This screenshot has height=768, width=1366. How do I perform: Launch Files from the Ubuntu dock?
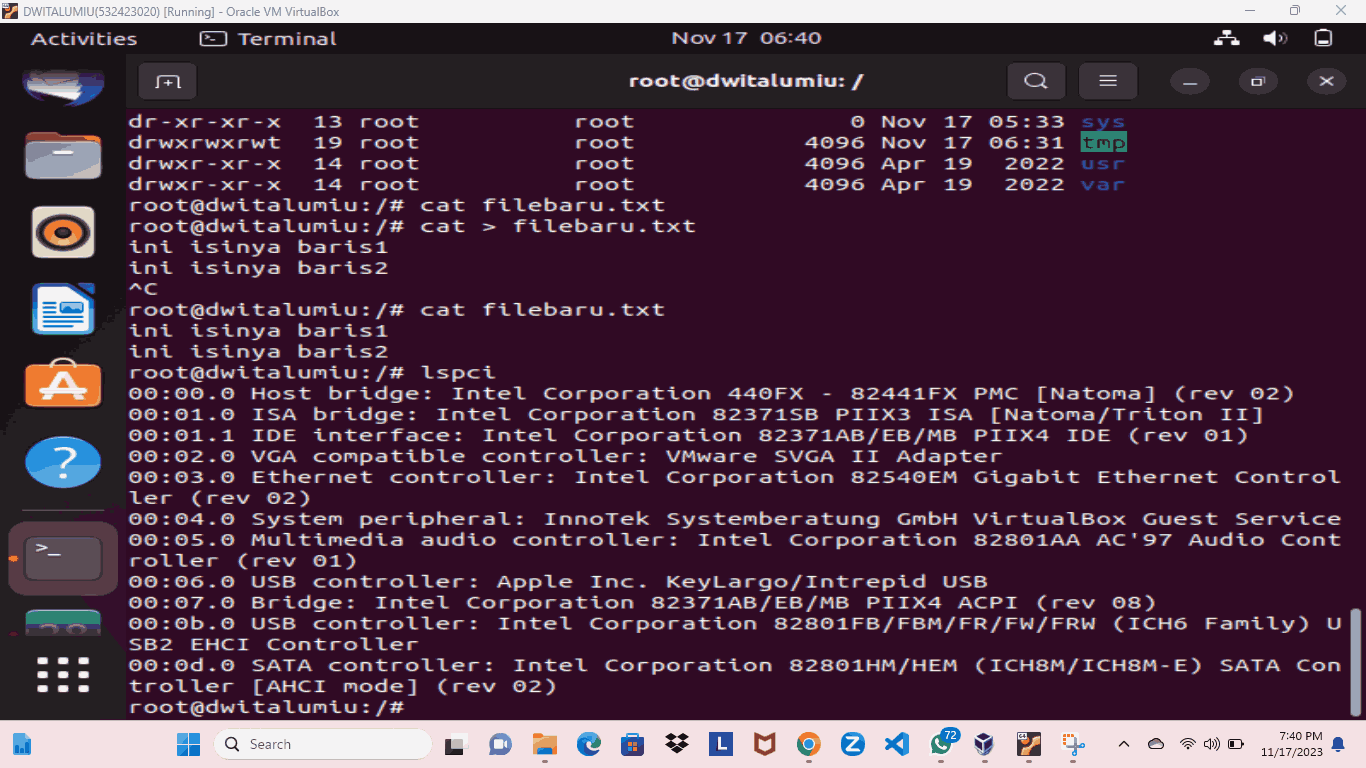pos(63,157)
